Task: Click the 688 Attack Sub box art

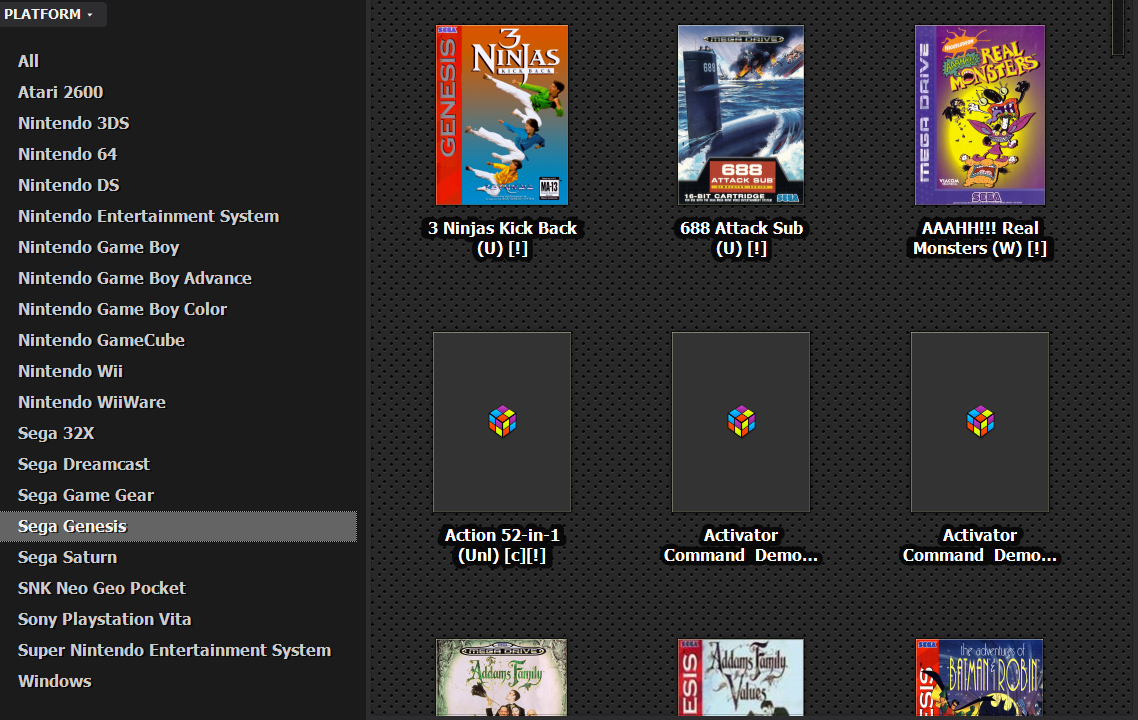Action: 741,115
